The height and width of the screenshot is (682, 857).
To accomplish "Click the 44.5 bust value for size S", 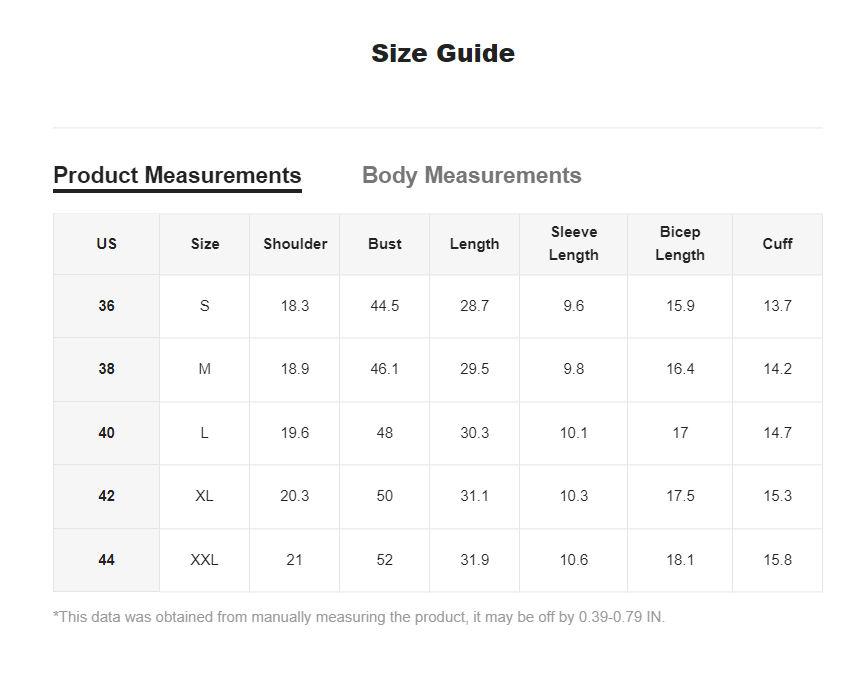I will point(385,306).
